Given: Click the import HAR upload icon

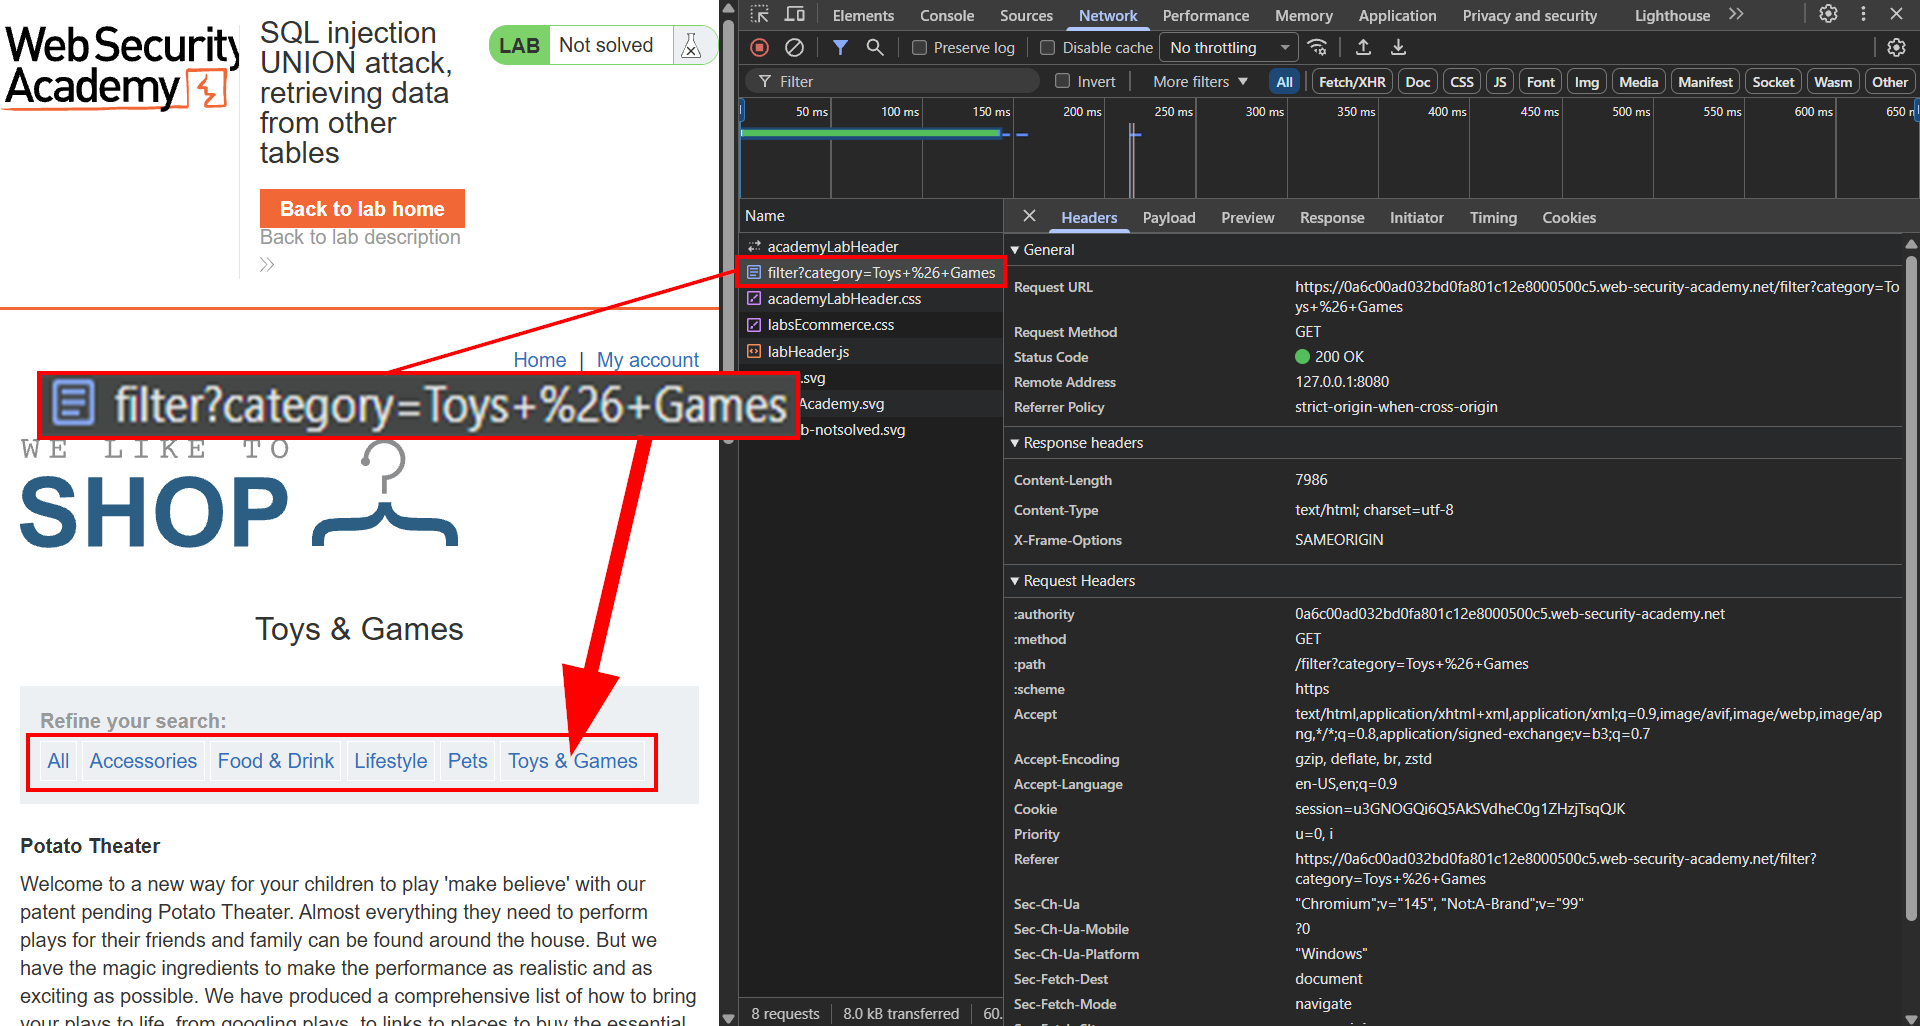Looking at the screenshot, I should coord(1363,47).
